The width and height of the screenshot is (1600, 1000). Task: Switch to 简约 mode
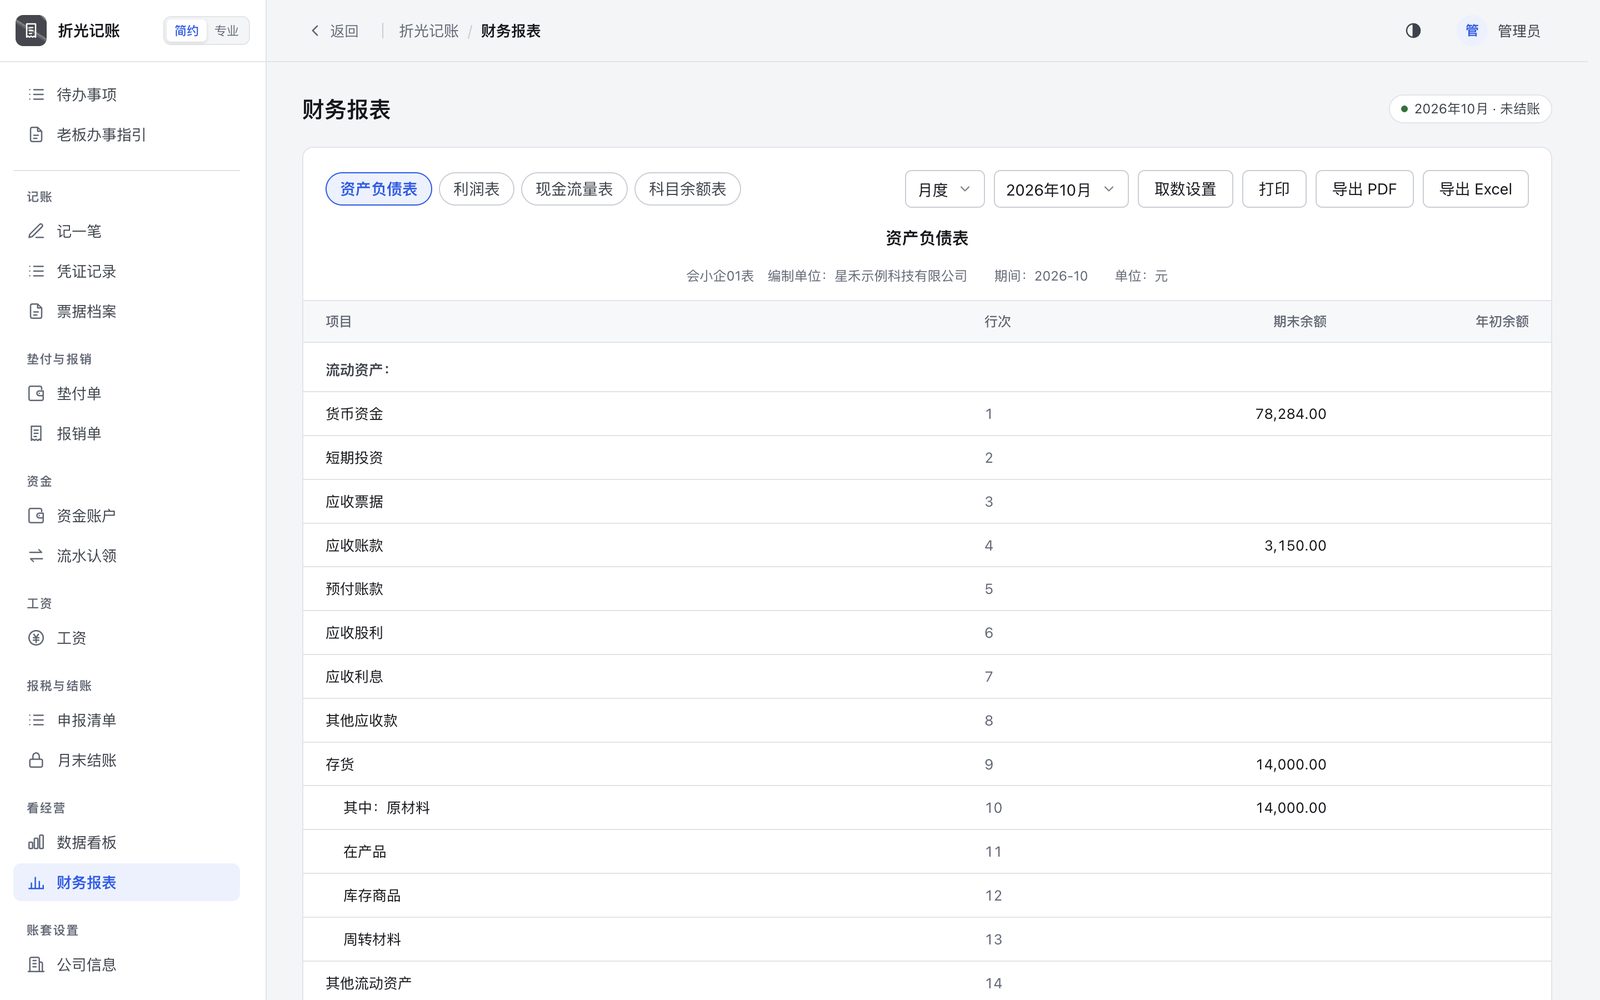click(x=186, y=31)
